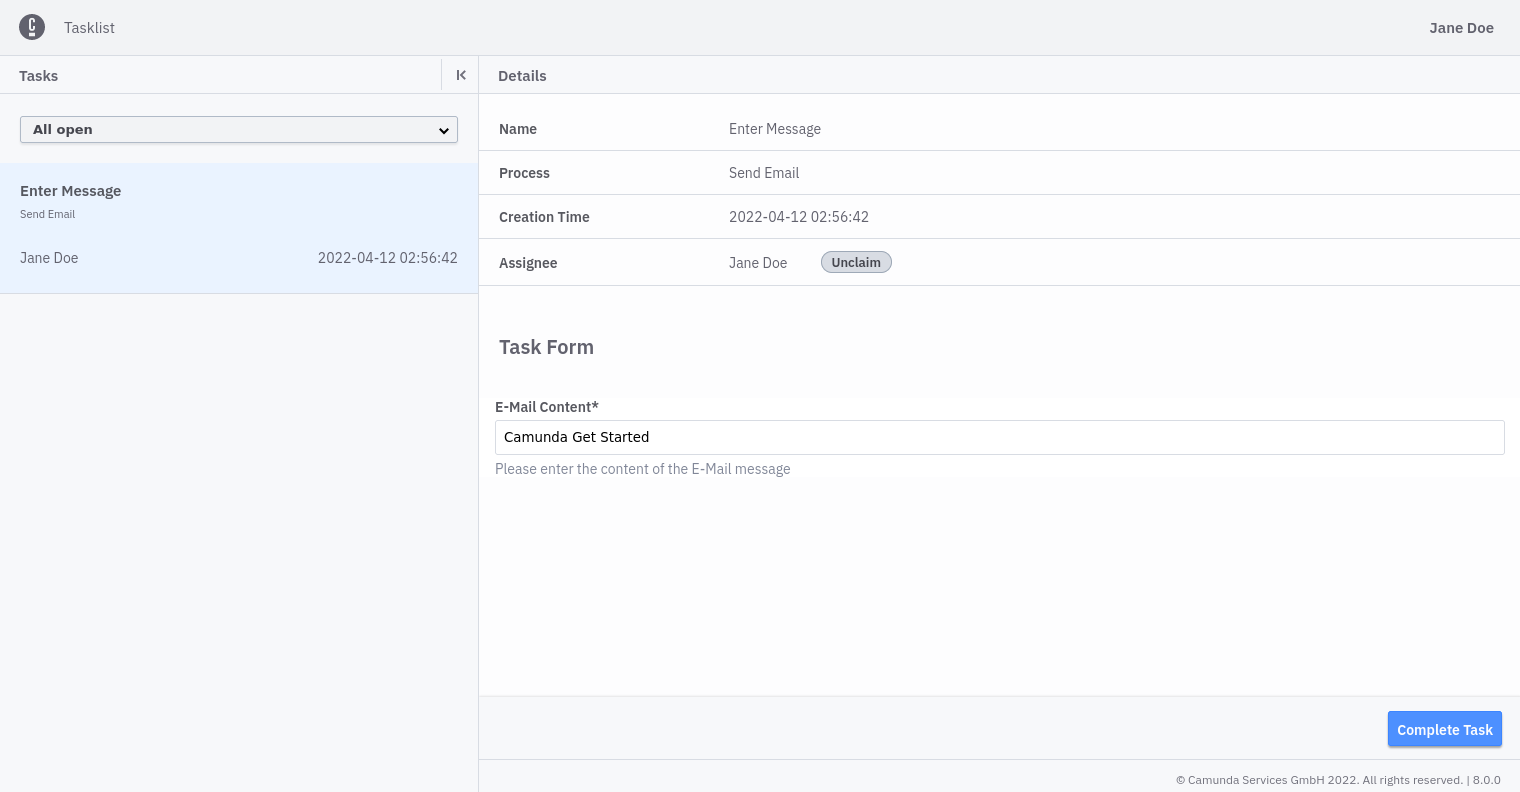Select the 'Enter Message' task in the list

tap(239, 228)
